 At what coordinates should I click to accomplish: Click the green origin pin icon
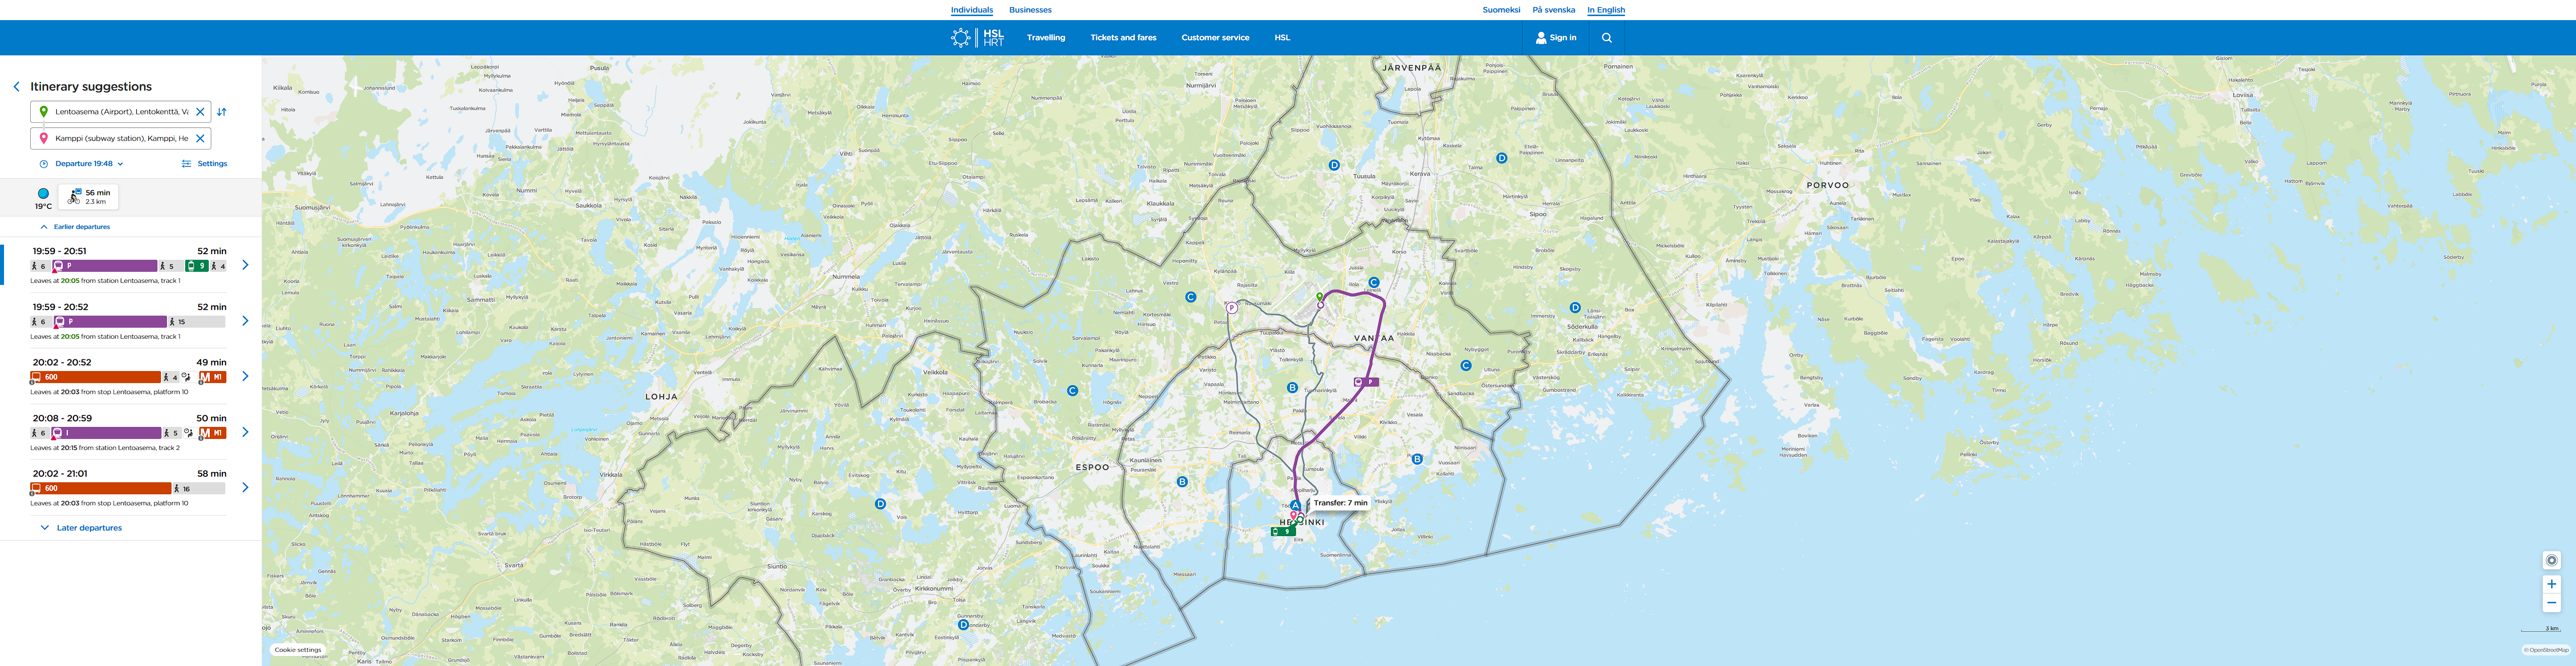coord(43,112)
